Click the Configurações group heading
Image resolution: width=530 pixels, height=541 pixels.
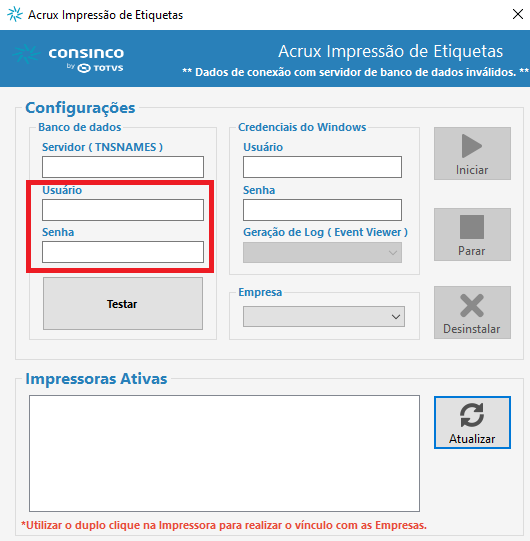coord(80,108)
